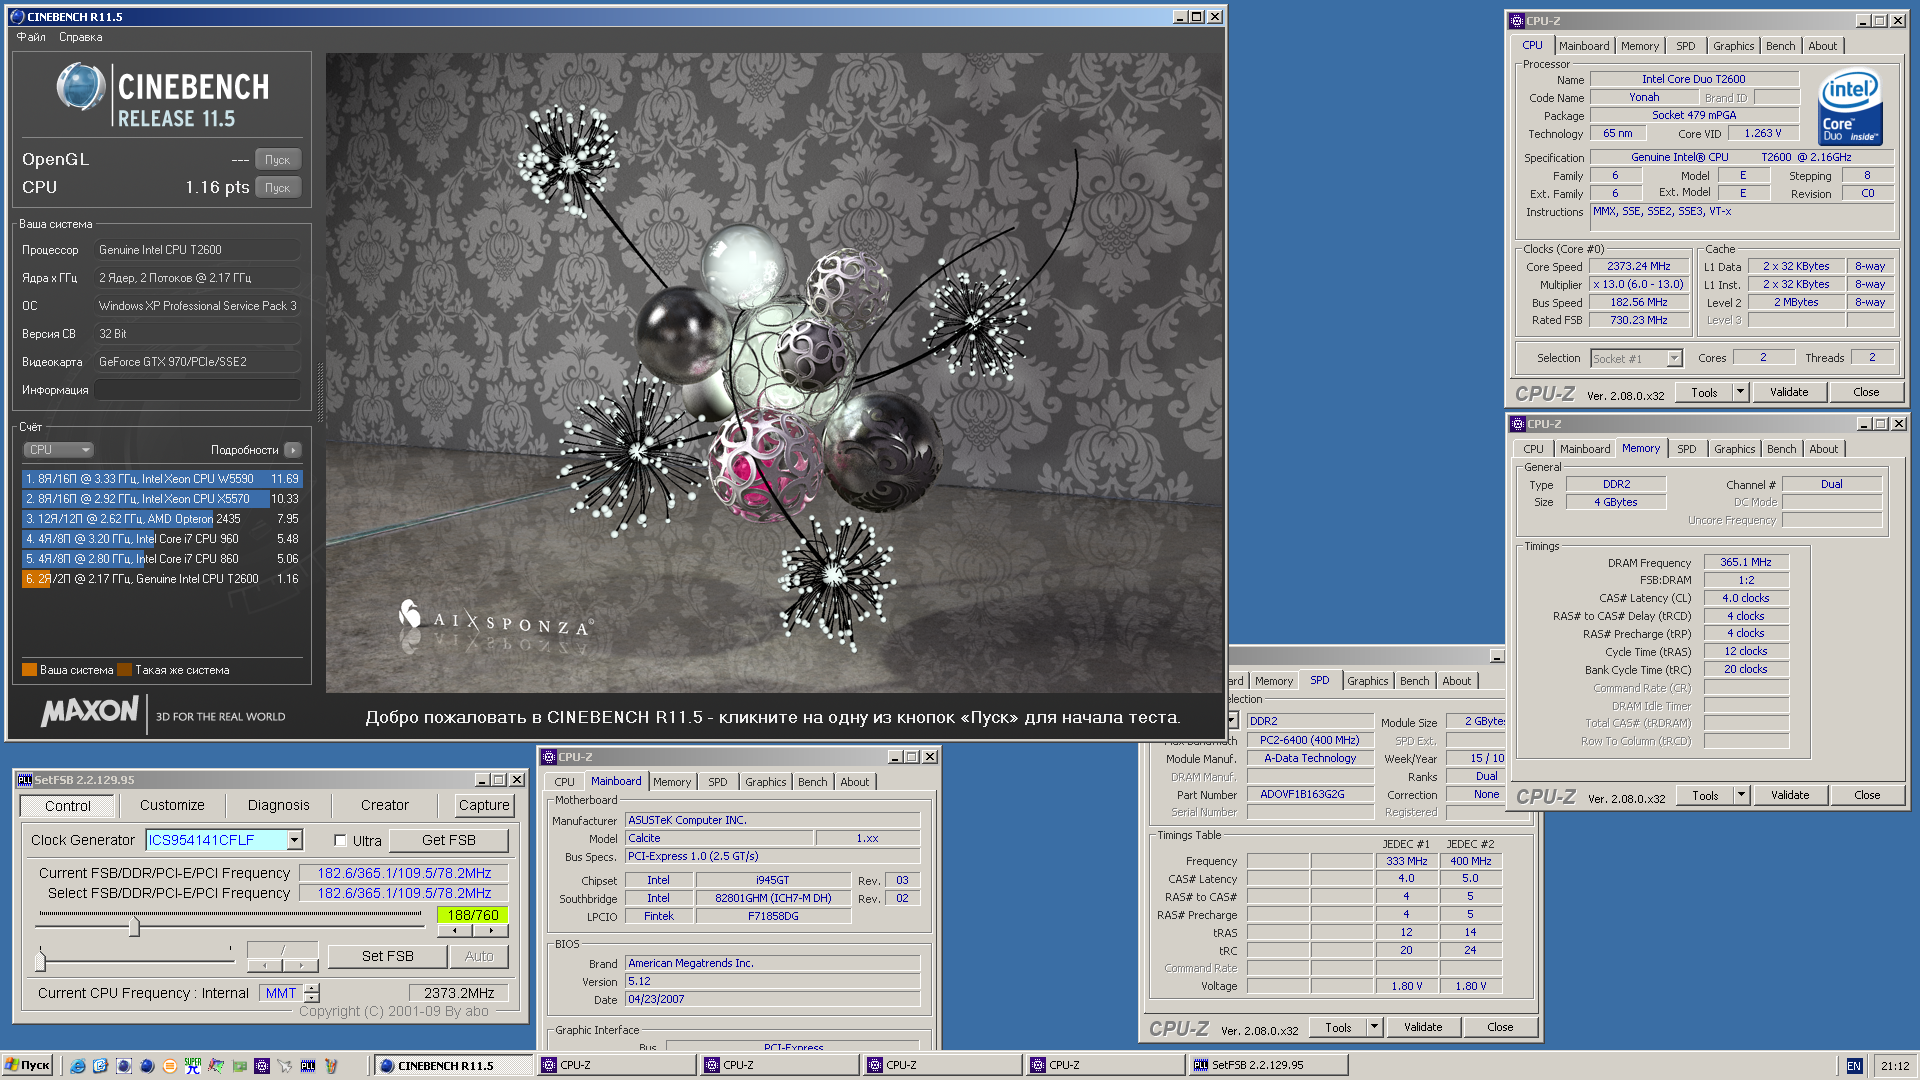Open Internet Explorer from quick launch
Viewport: 1920px width, 1080px height.
(78, 1066)
